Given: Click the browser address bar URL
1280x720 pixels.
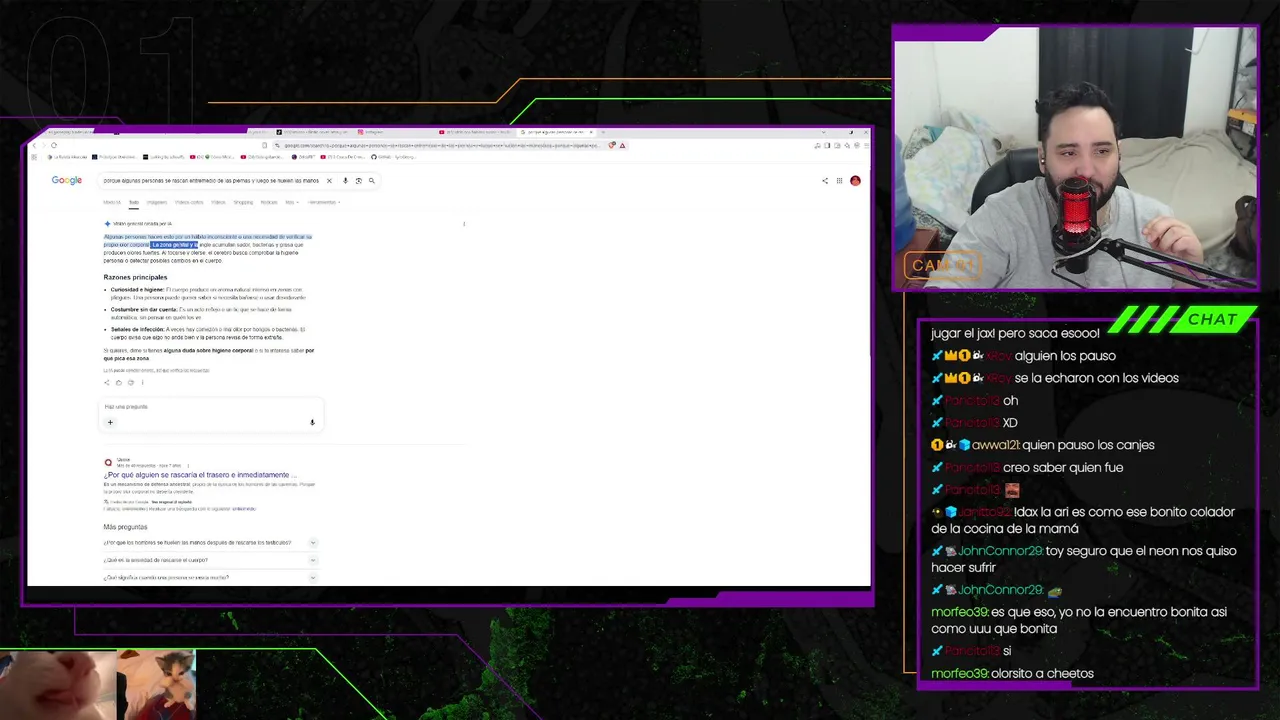Looking at the screenshot, I should coord(440,145).
